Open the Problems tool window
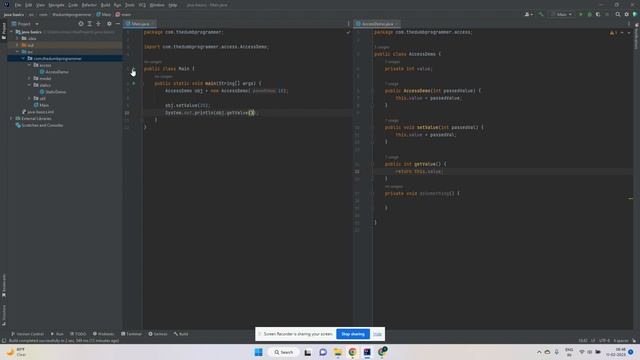Image resolution: width=640 pixels, height=360 pixels. pyautogui.click(x=103, y=334)
